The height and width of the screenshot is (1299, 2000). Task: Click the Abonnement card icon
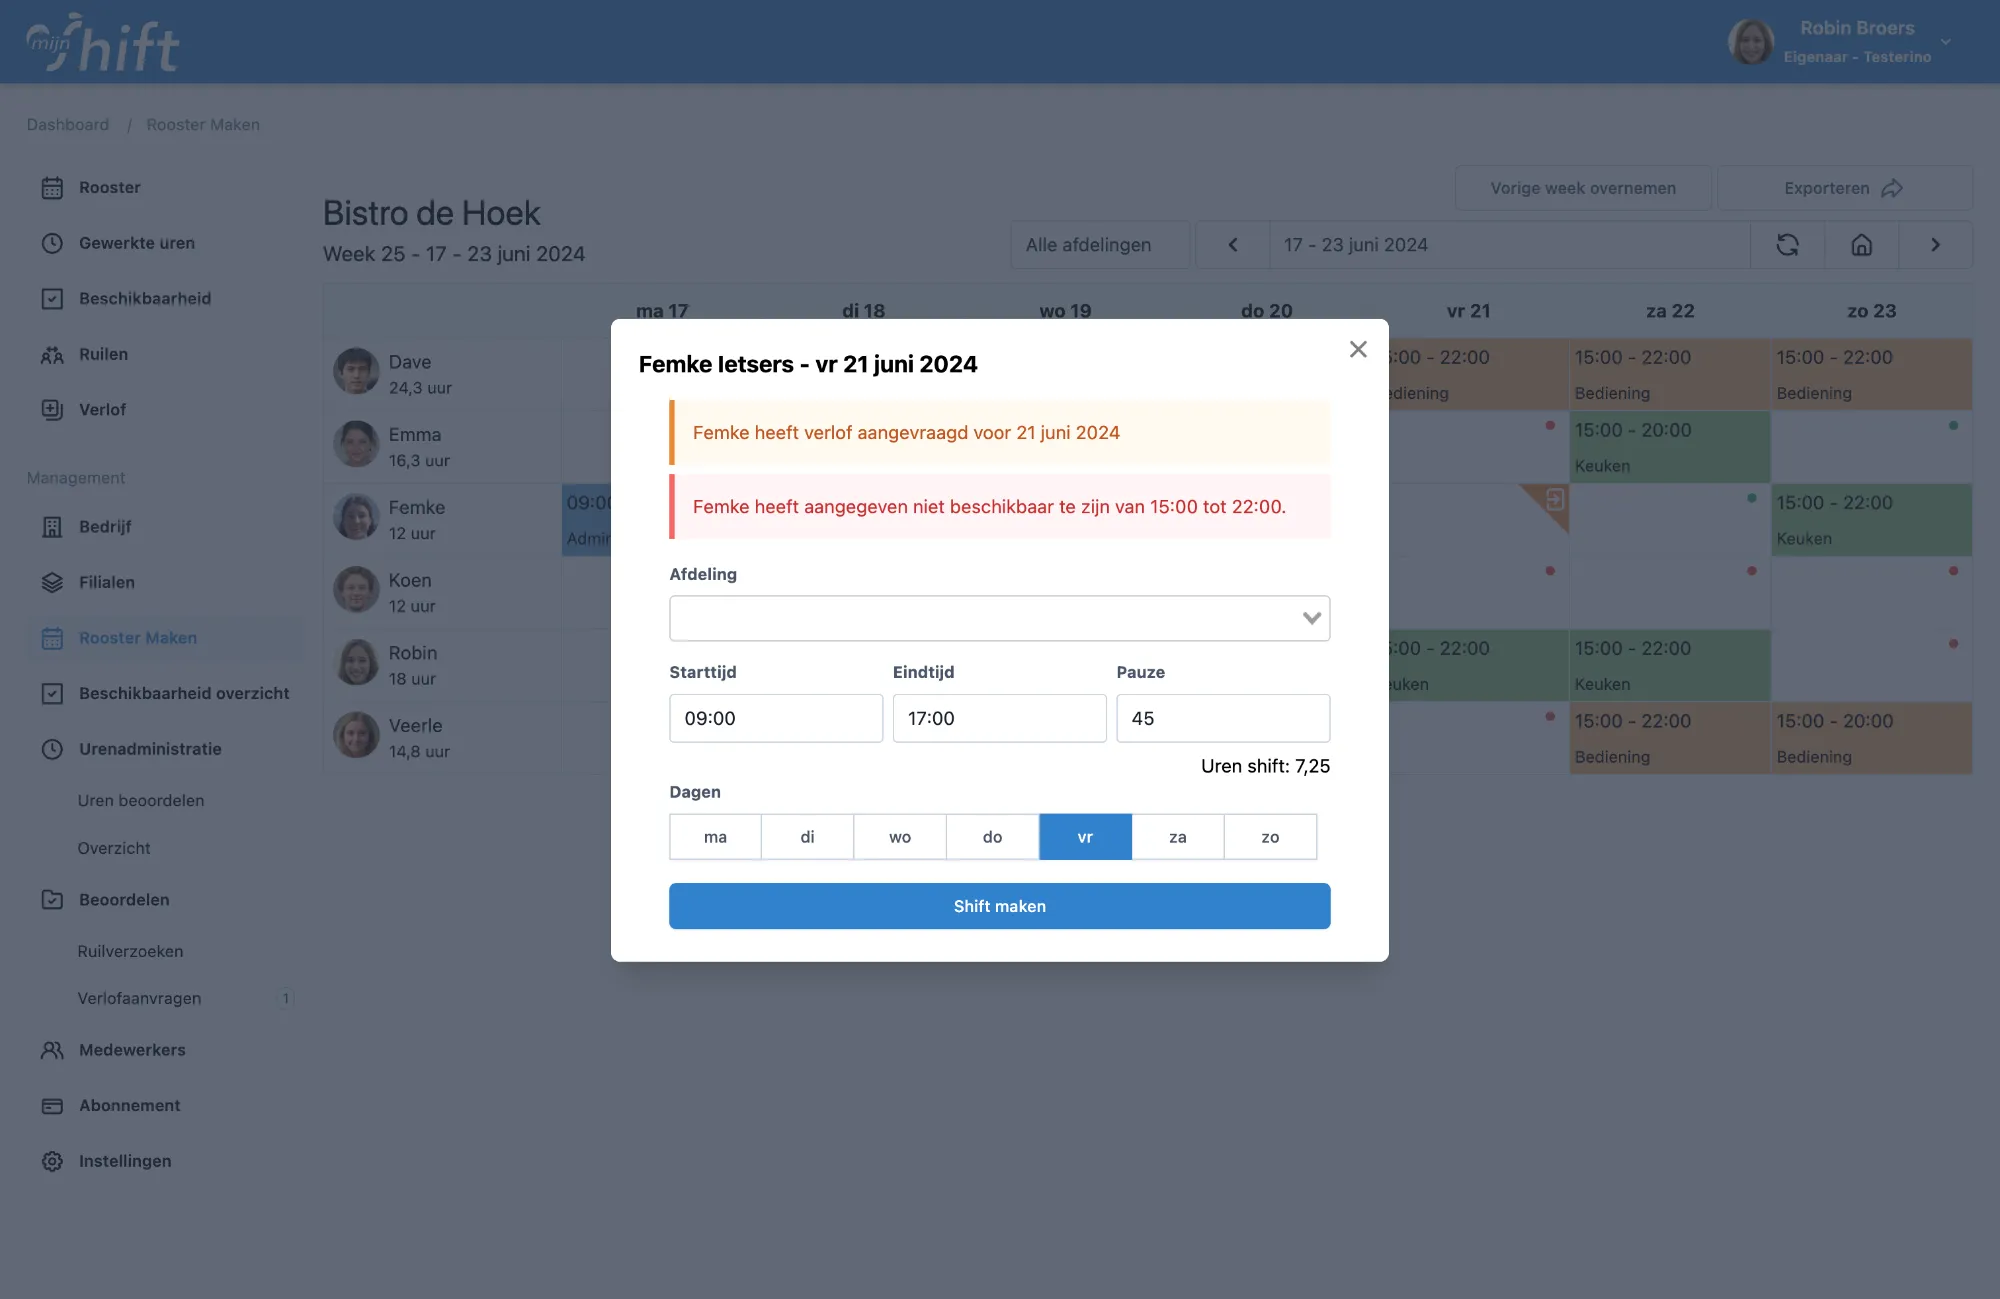(x=52, y=1106)
